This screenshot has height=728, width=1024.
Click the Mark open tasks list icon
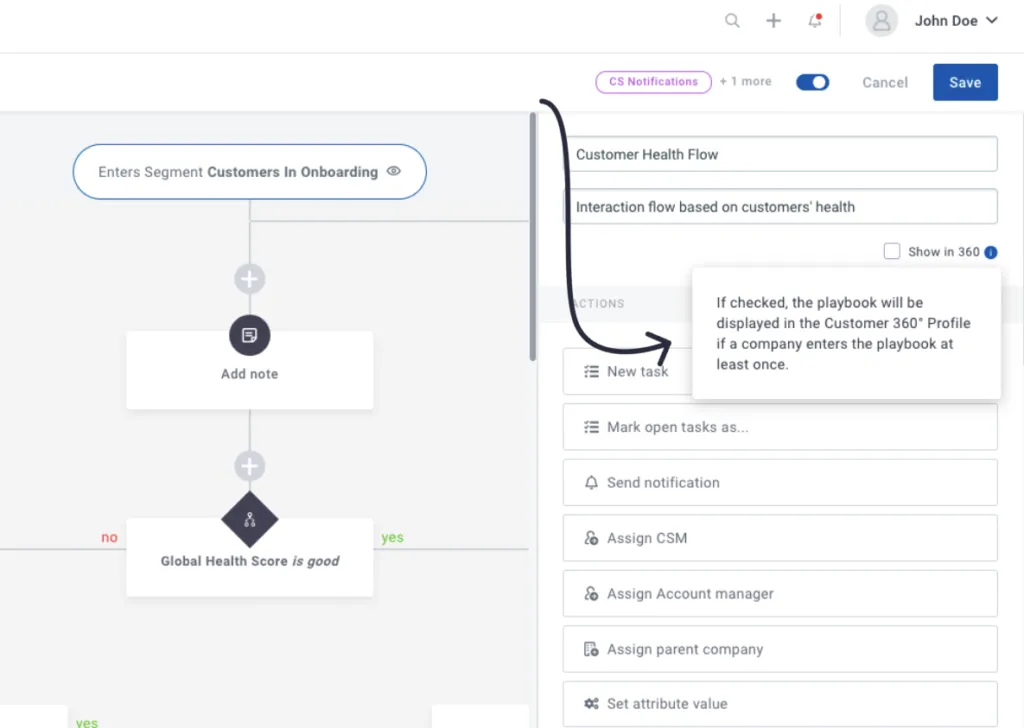click(x=591, y=427)
